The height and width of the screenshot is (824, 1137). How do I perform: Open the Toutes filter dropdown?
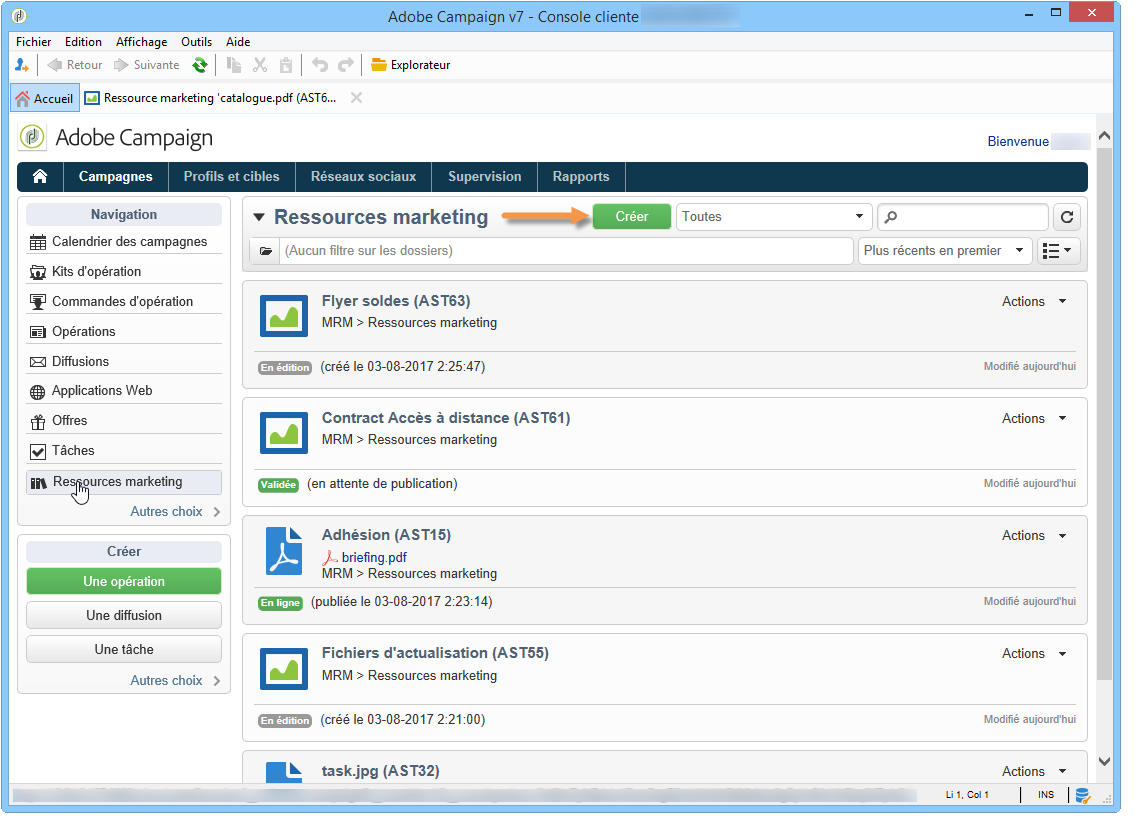click(x=773, y=217)
